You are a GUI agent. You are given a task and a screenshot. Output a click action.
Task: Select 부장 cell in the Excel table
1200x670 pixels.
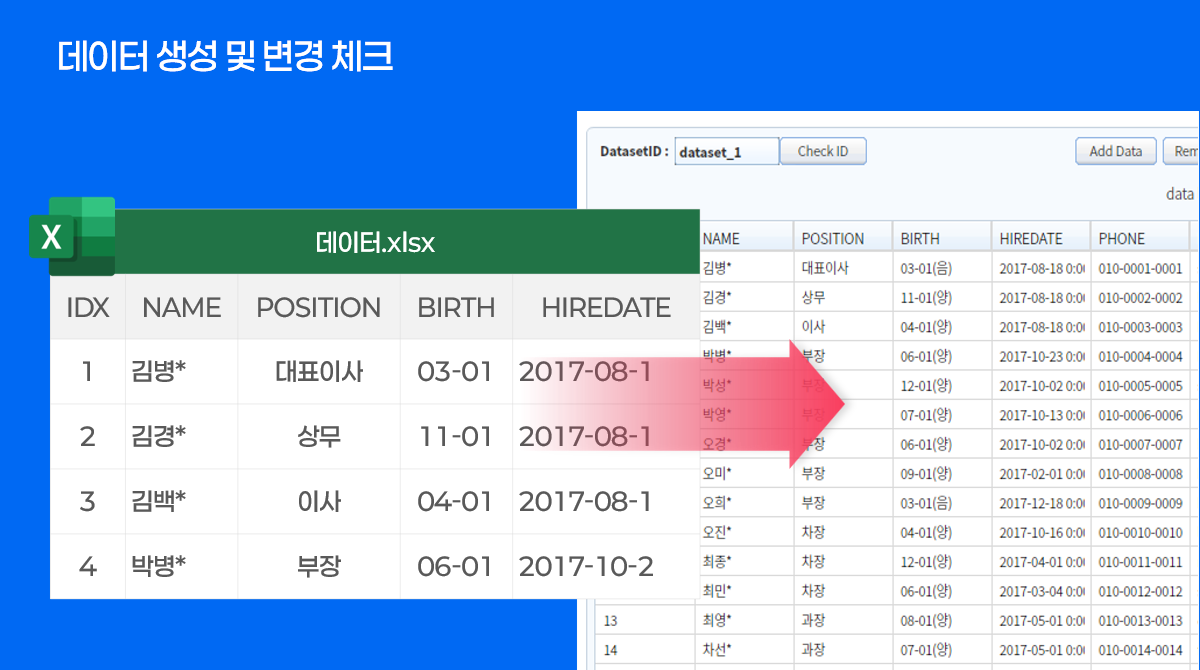pyautogui.click(x=319, y=566)
